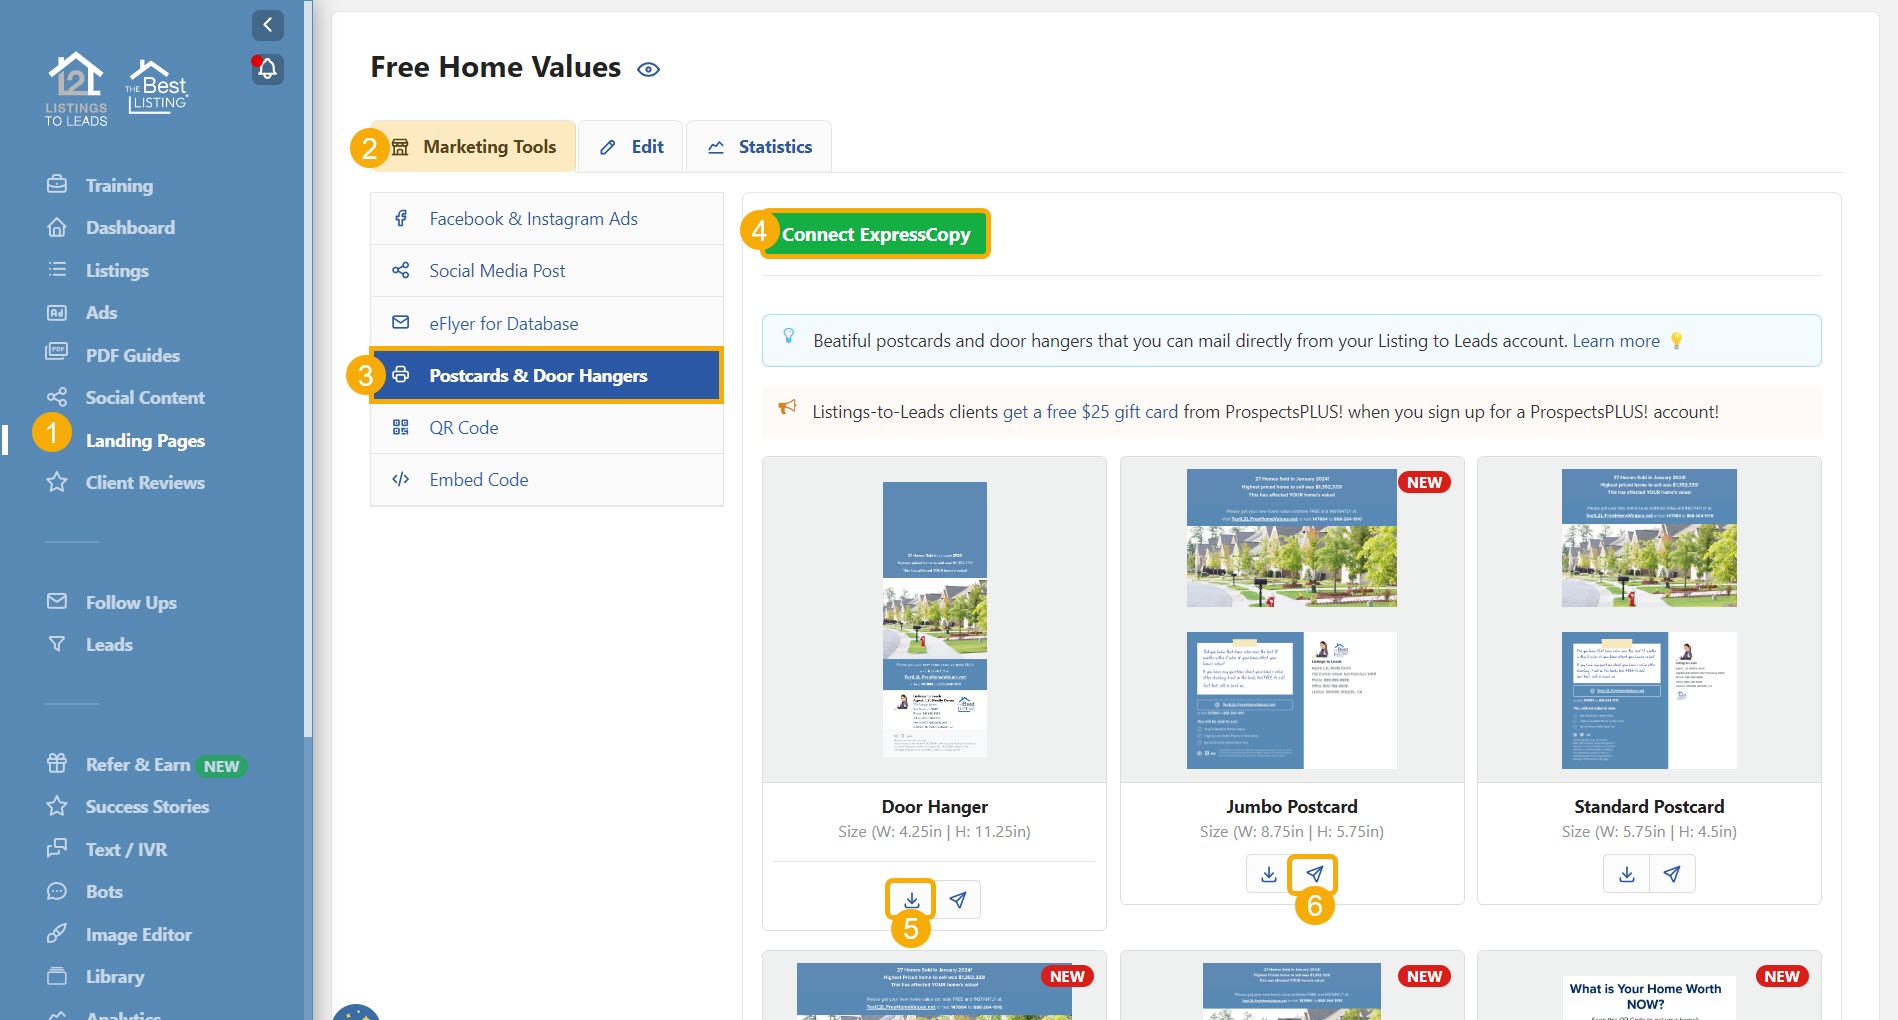Click the notification bell icon

pos(267,69)
